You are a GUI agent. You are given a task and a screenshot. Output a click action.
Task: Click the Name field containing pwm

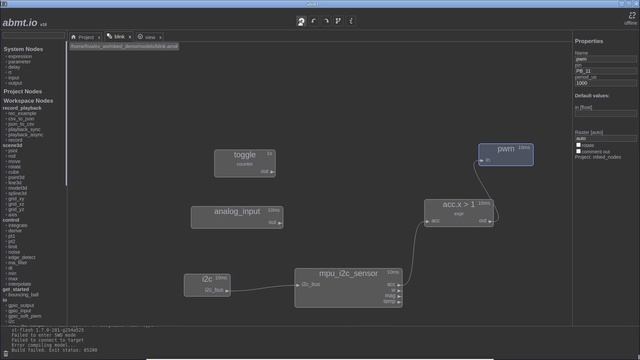(x=605, y=59)
